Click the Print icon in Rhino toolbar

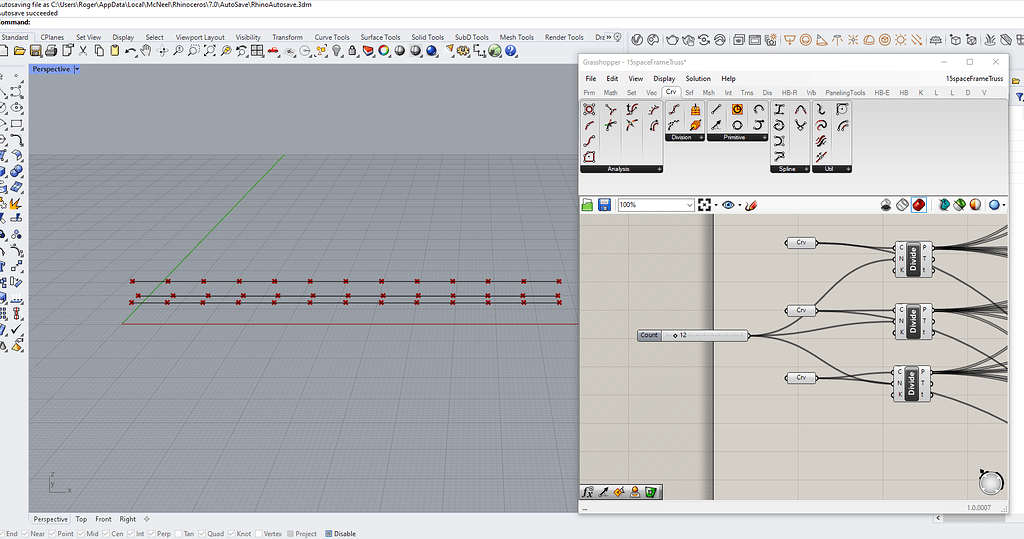[49, 51]
